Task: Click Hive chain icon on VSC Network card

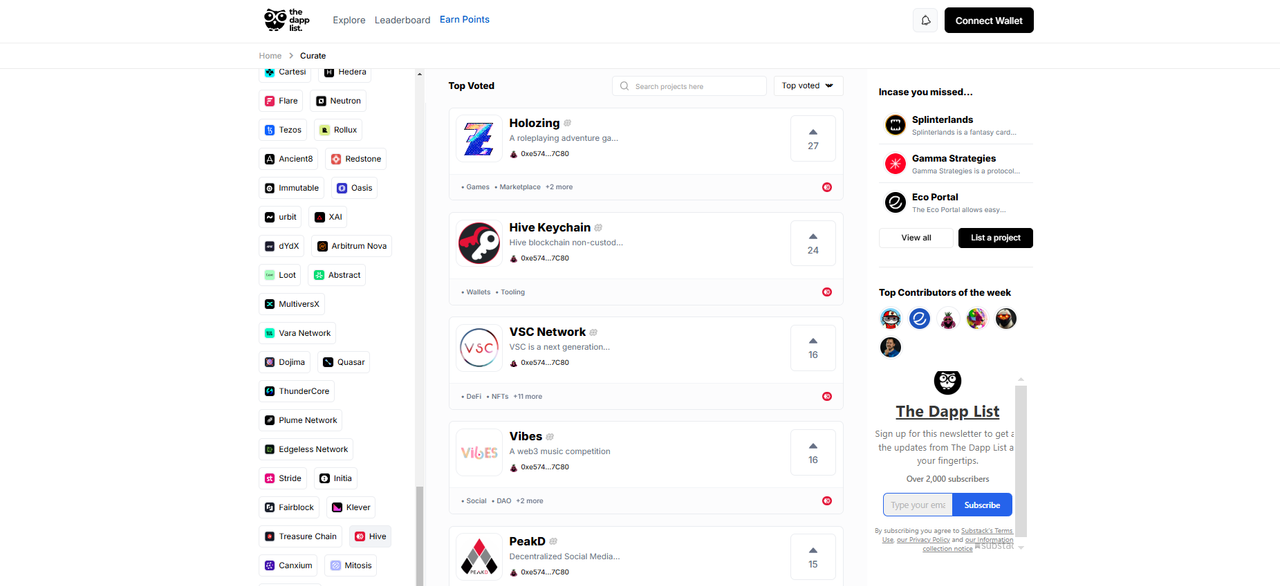Action: pyautogui.click(x=827, y=396)
